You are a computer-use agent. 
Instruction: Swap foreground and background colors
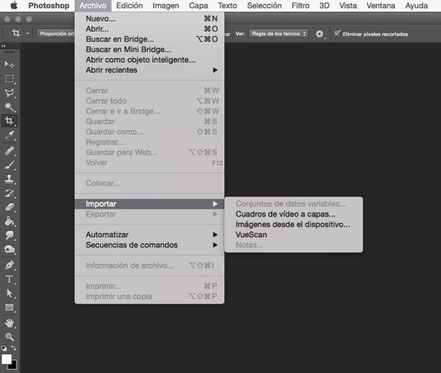click(x=14, y=348)
